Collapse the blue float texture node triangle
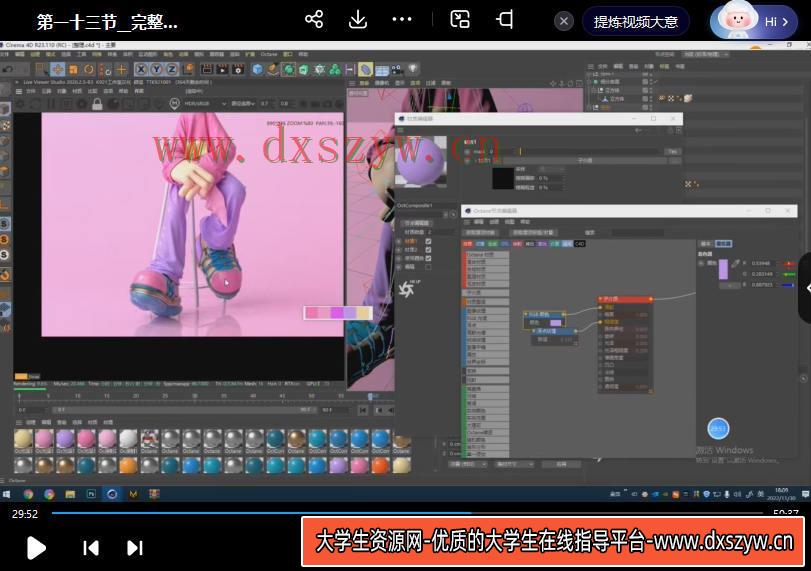This screenshot has width=811, height=571. point(535,331)
